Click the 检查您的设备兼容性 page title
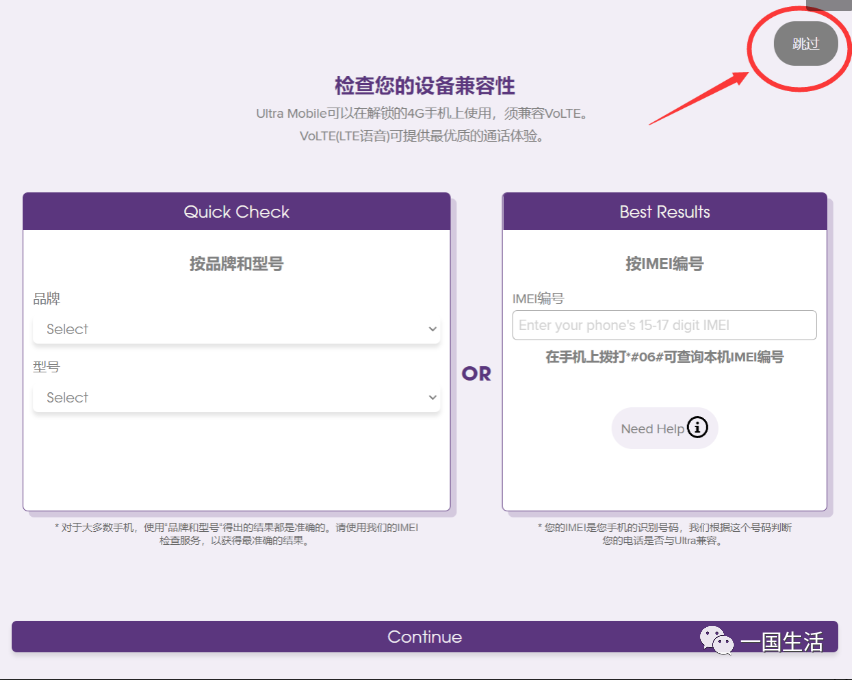This screenshot has height=680, width=852. click(424, 86)
